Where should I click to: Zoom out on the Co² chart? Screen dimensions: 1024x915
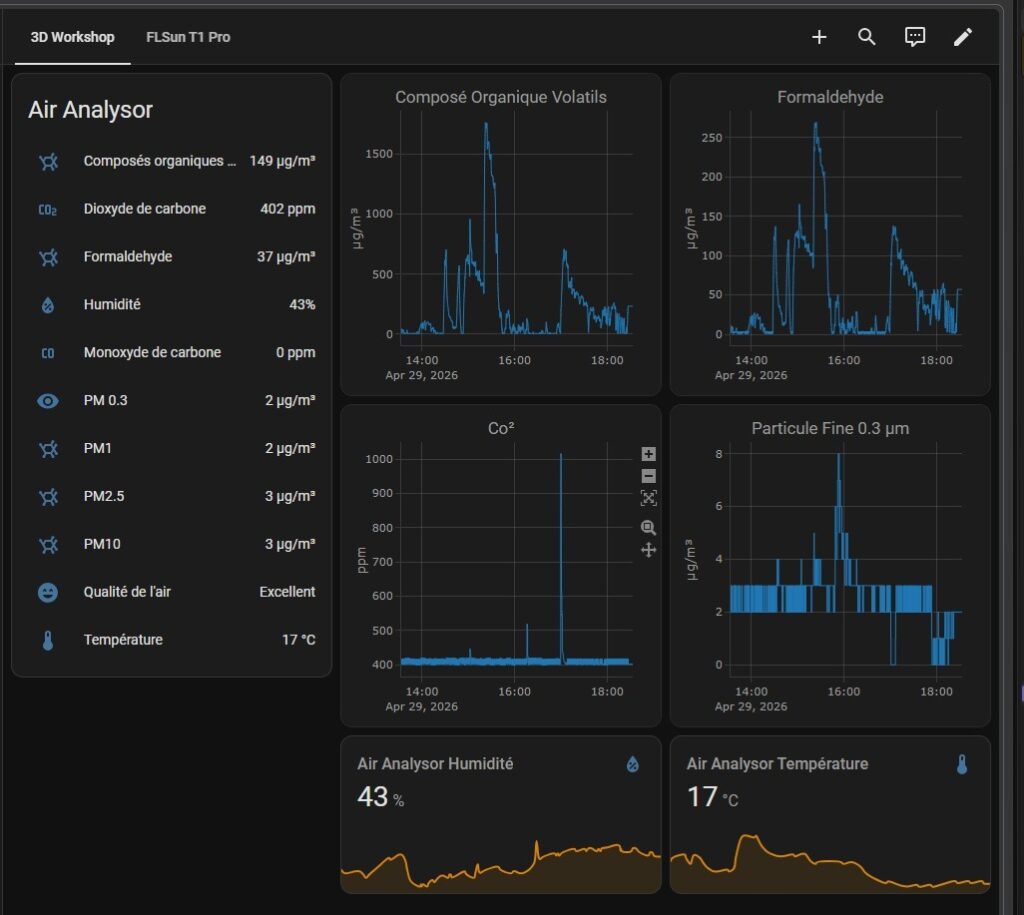648,476
